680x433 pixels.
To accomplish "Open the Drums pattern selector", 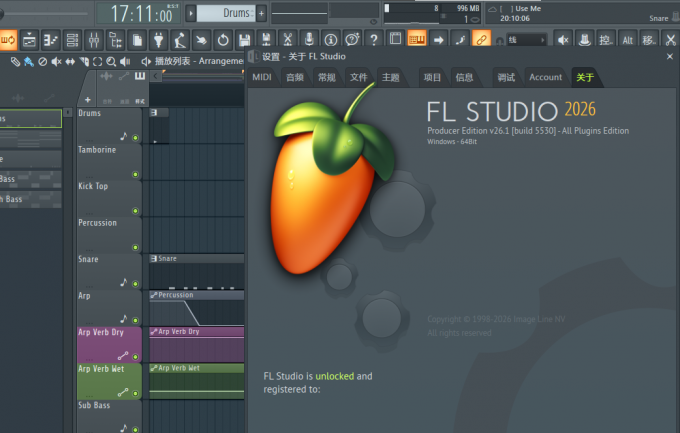I will tap(226, 13).
